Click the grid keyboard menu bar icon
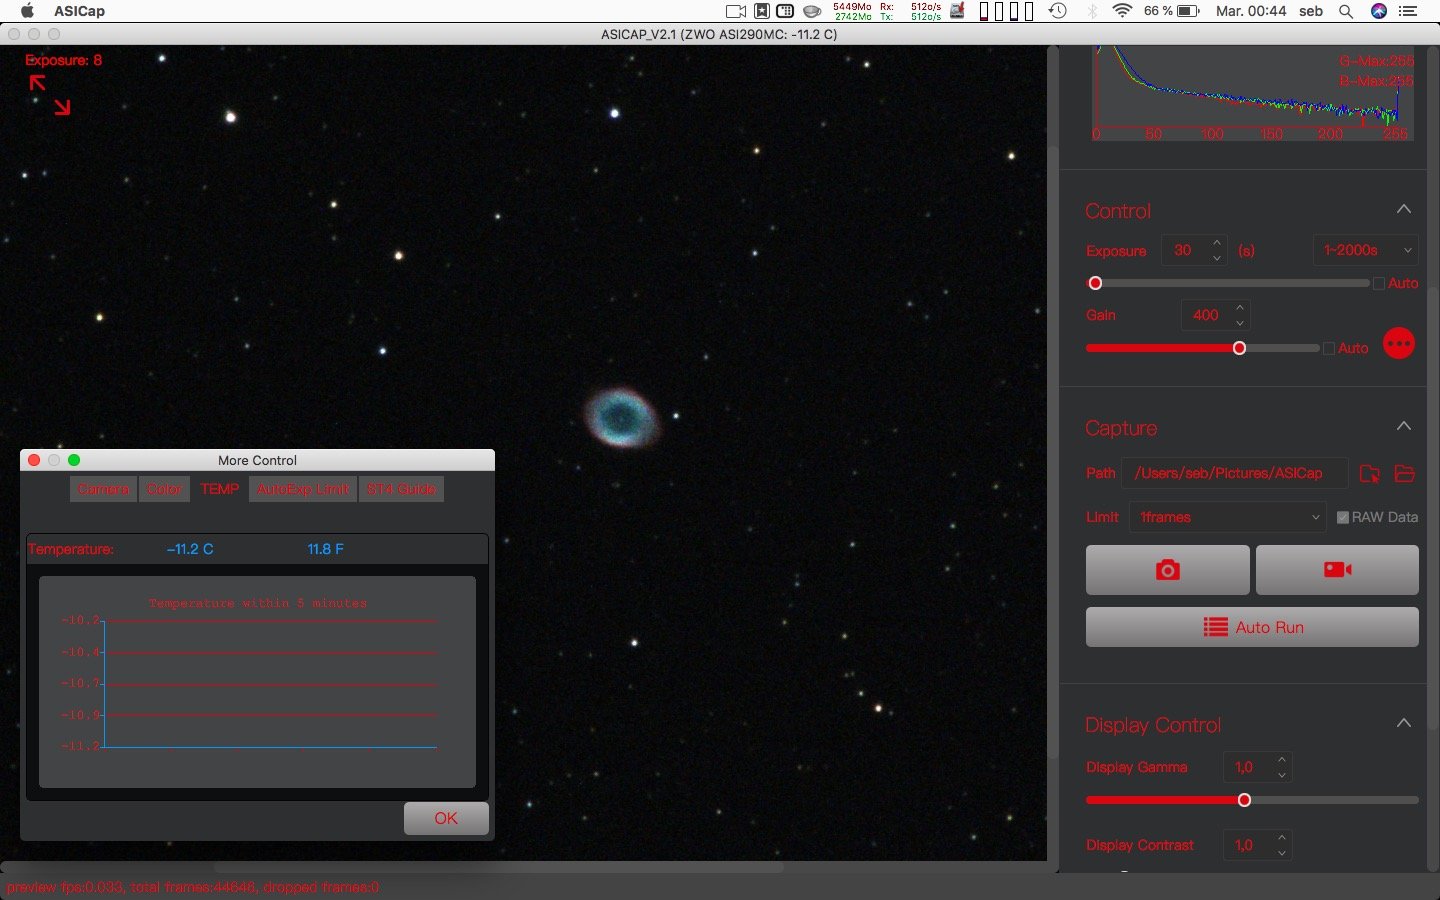This screenshot has width=1440, height=900. coord(786,11)
